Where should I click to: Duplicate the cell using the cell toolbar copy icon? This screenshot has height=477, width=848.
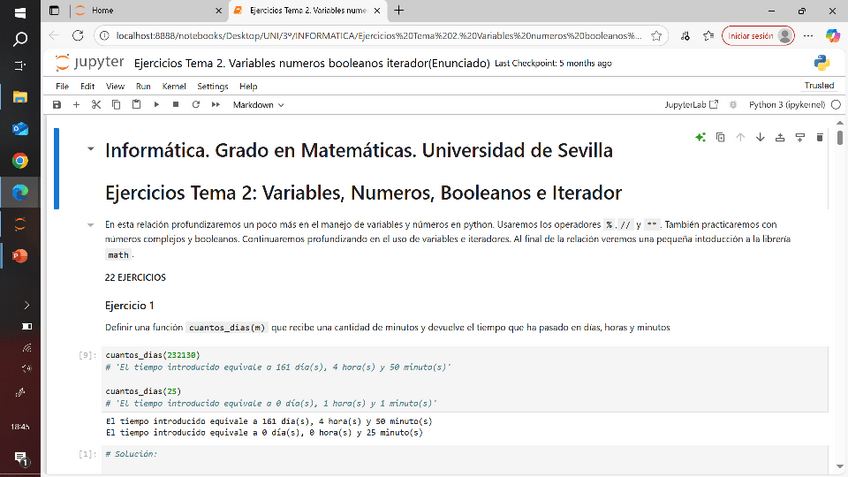[x=720, y=137]
